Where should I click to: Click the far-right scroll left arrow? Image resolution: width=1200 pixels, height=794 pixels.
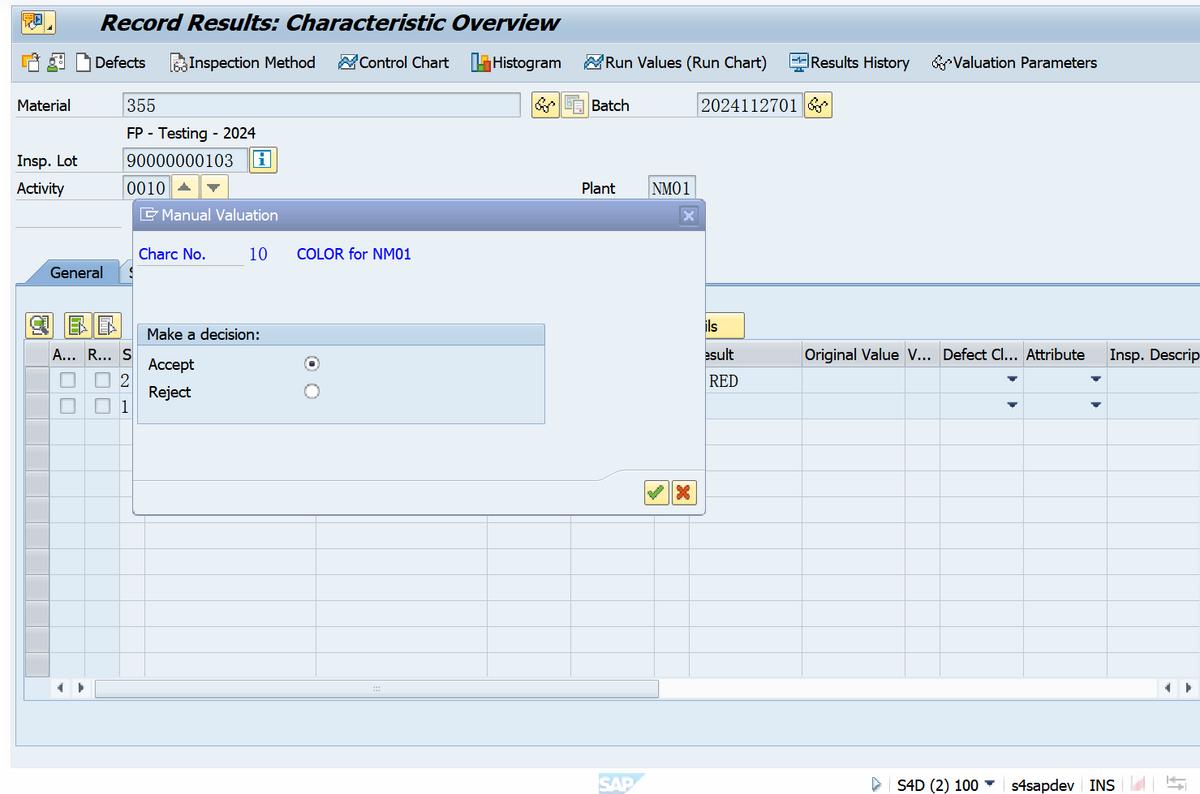tap(1168, 688)
